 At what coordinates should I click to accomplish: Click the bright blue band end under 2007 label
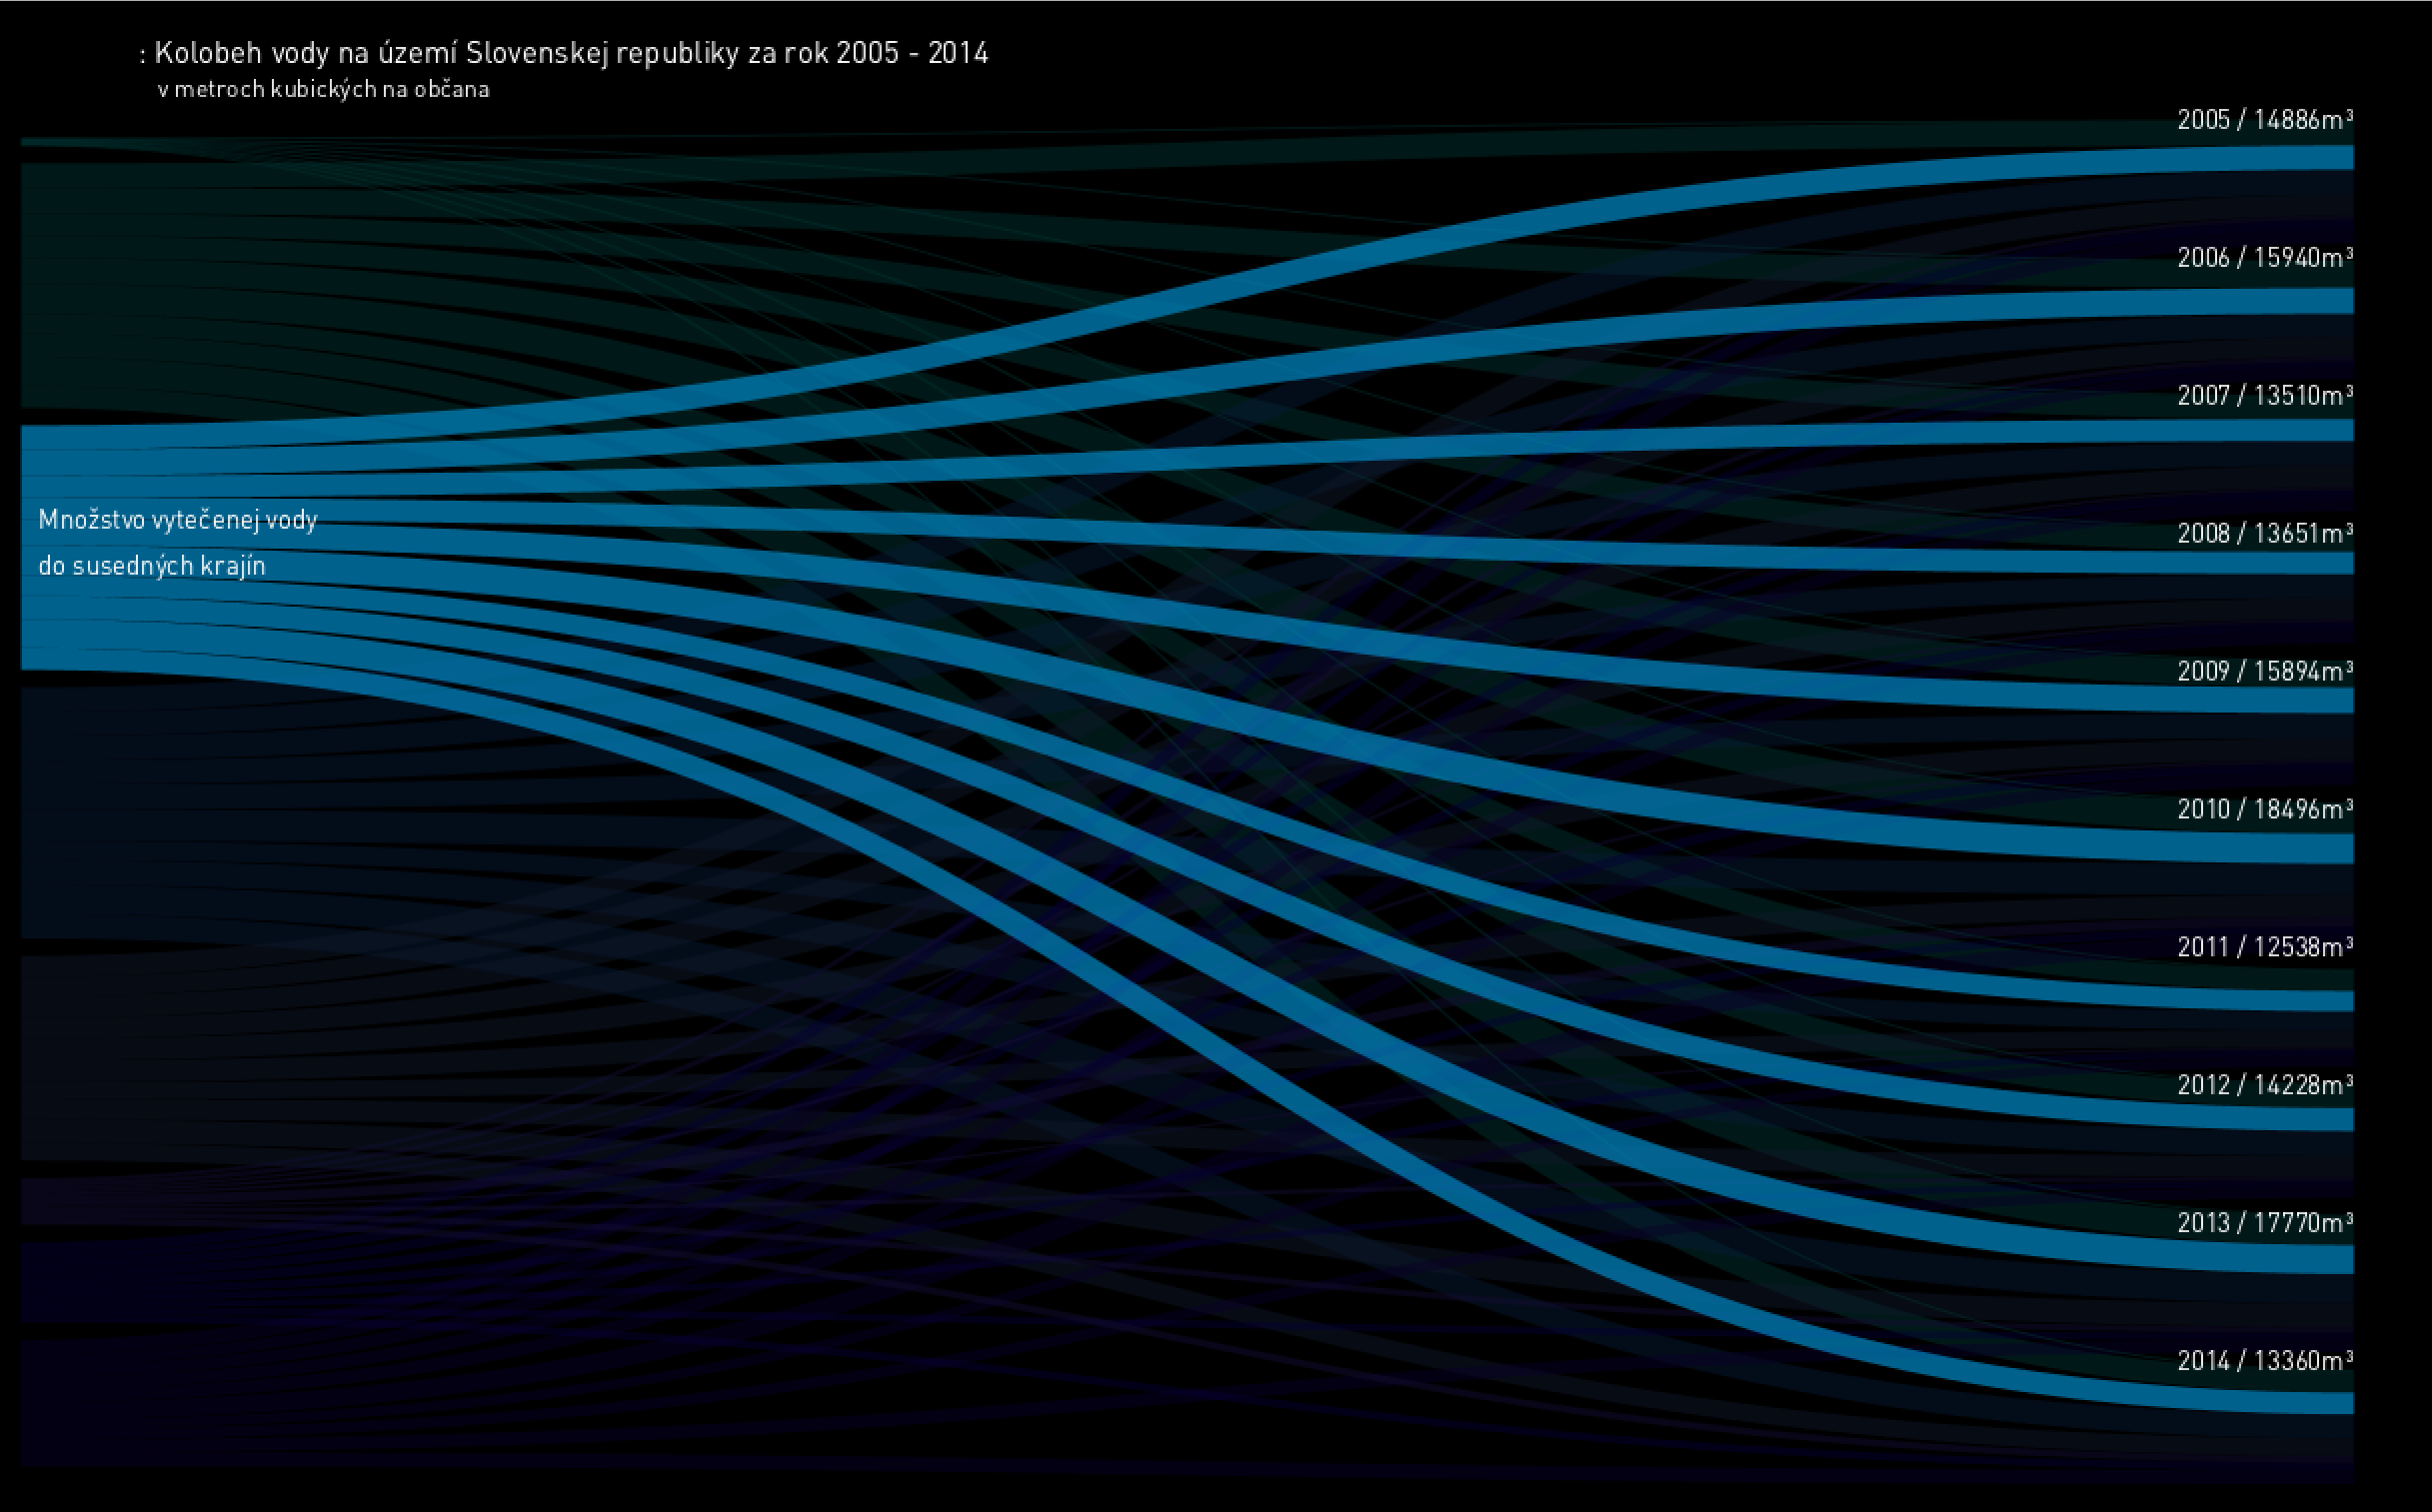click(x=2330, y=431)
